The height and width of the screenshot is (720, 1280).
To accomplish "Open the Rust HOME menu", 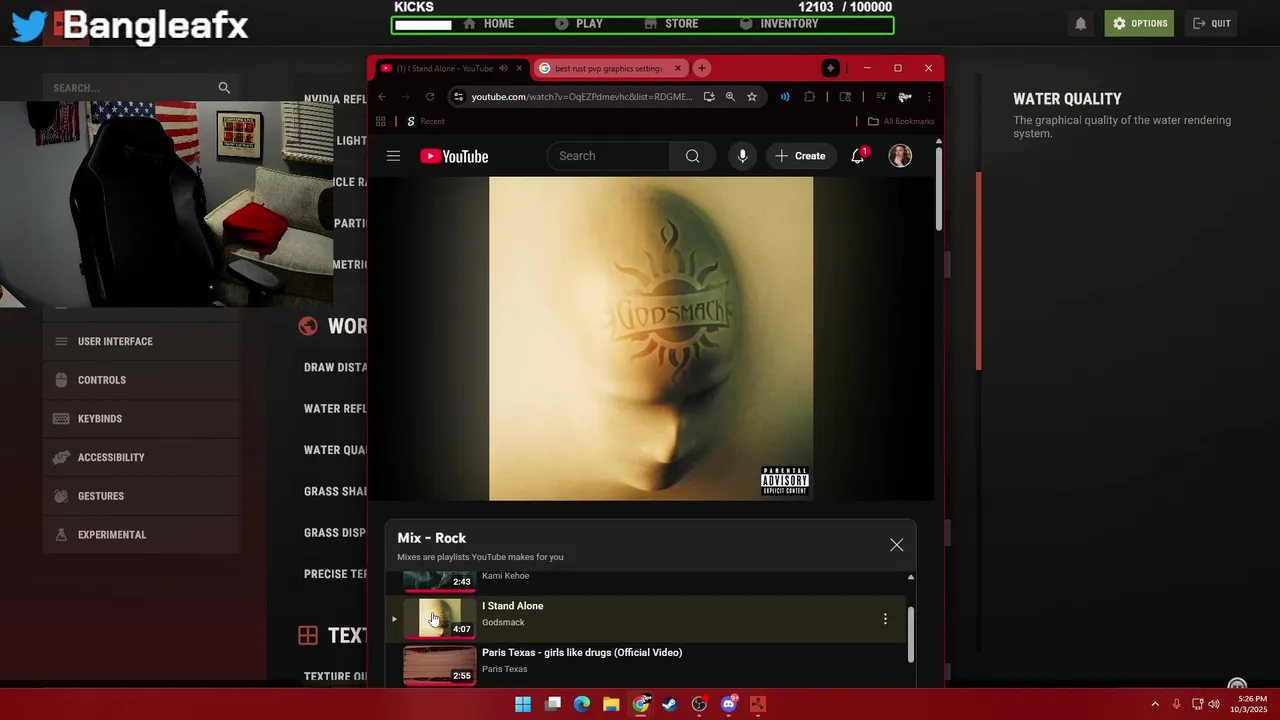I will (x=488, y=23).
